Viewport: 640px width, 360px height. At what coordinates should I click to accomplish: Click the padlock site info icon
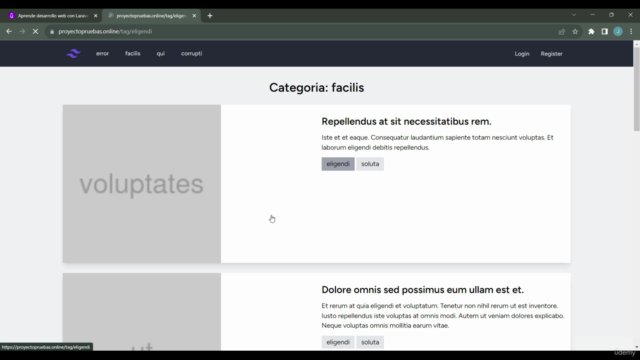(52, 31)
